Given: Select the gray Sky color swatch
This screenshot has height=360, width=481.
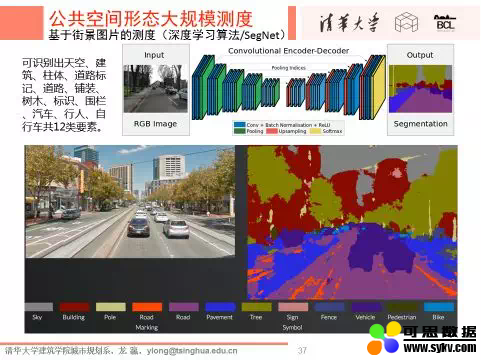Looking at the screenshot, I should point(39,307).
